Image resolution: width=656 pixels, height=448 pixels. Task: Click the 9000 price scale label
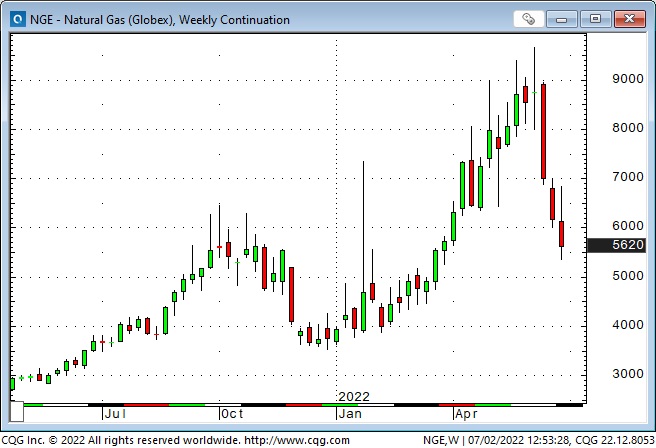point(628,79)
